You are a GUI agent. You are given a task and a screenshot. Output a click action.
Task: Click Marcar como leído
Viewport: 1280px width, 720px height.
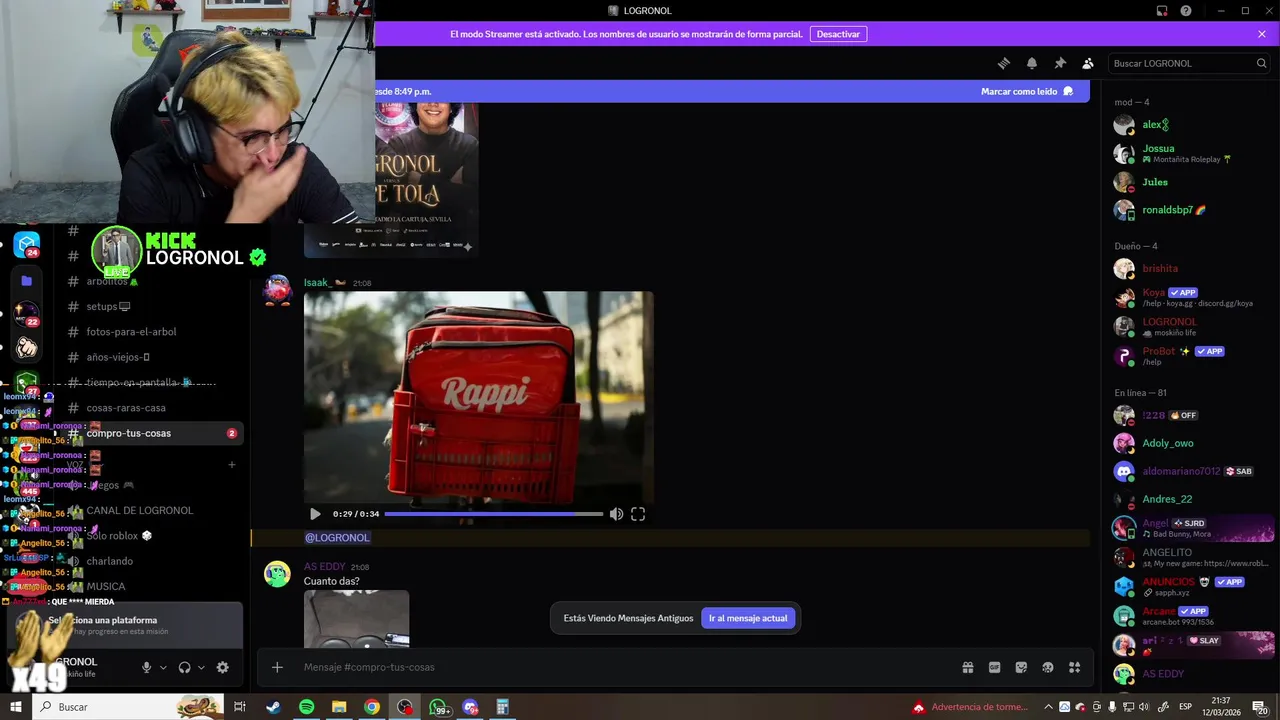(1027, 91)
